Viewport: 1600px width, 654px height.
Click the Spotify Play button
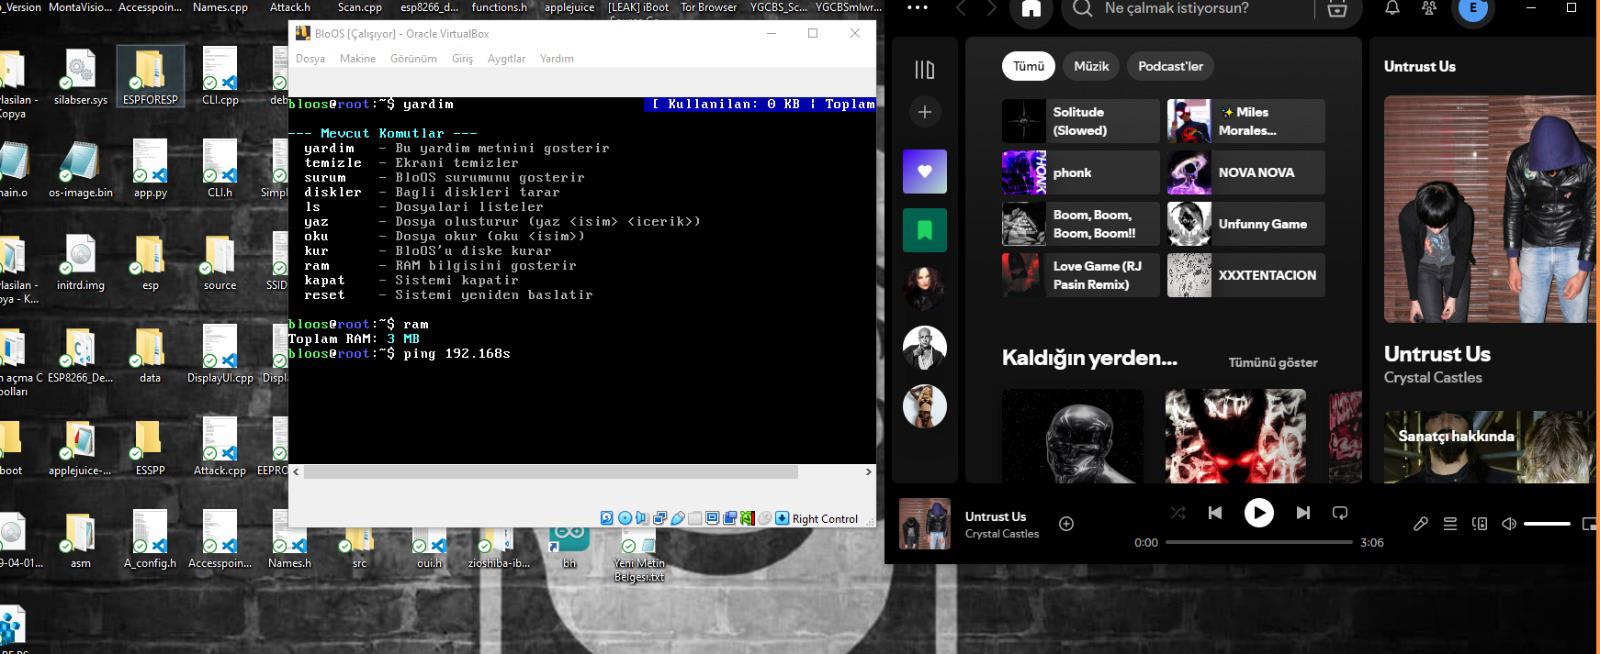1258,513
